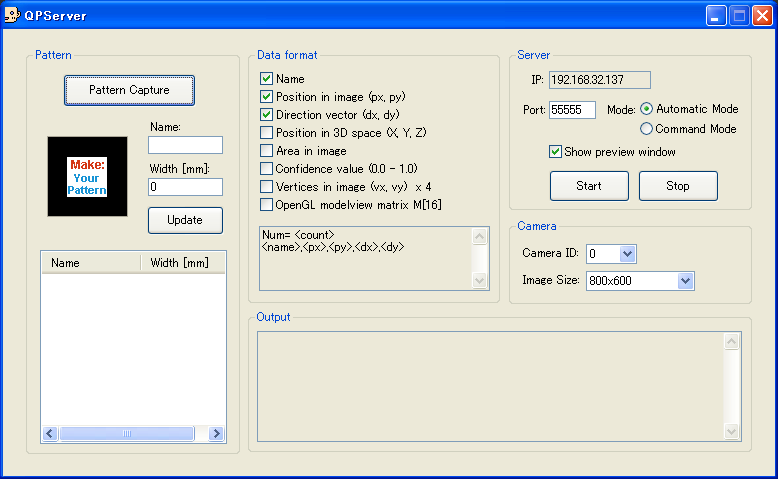Screen dimensions: 778x479
Task: Click Output box scroll up arrow
Action: click(x=731, y=342)
